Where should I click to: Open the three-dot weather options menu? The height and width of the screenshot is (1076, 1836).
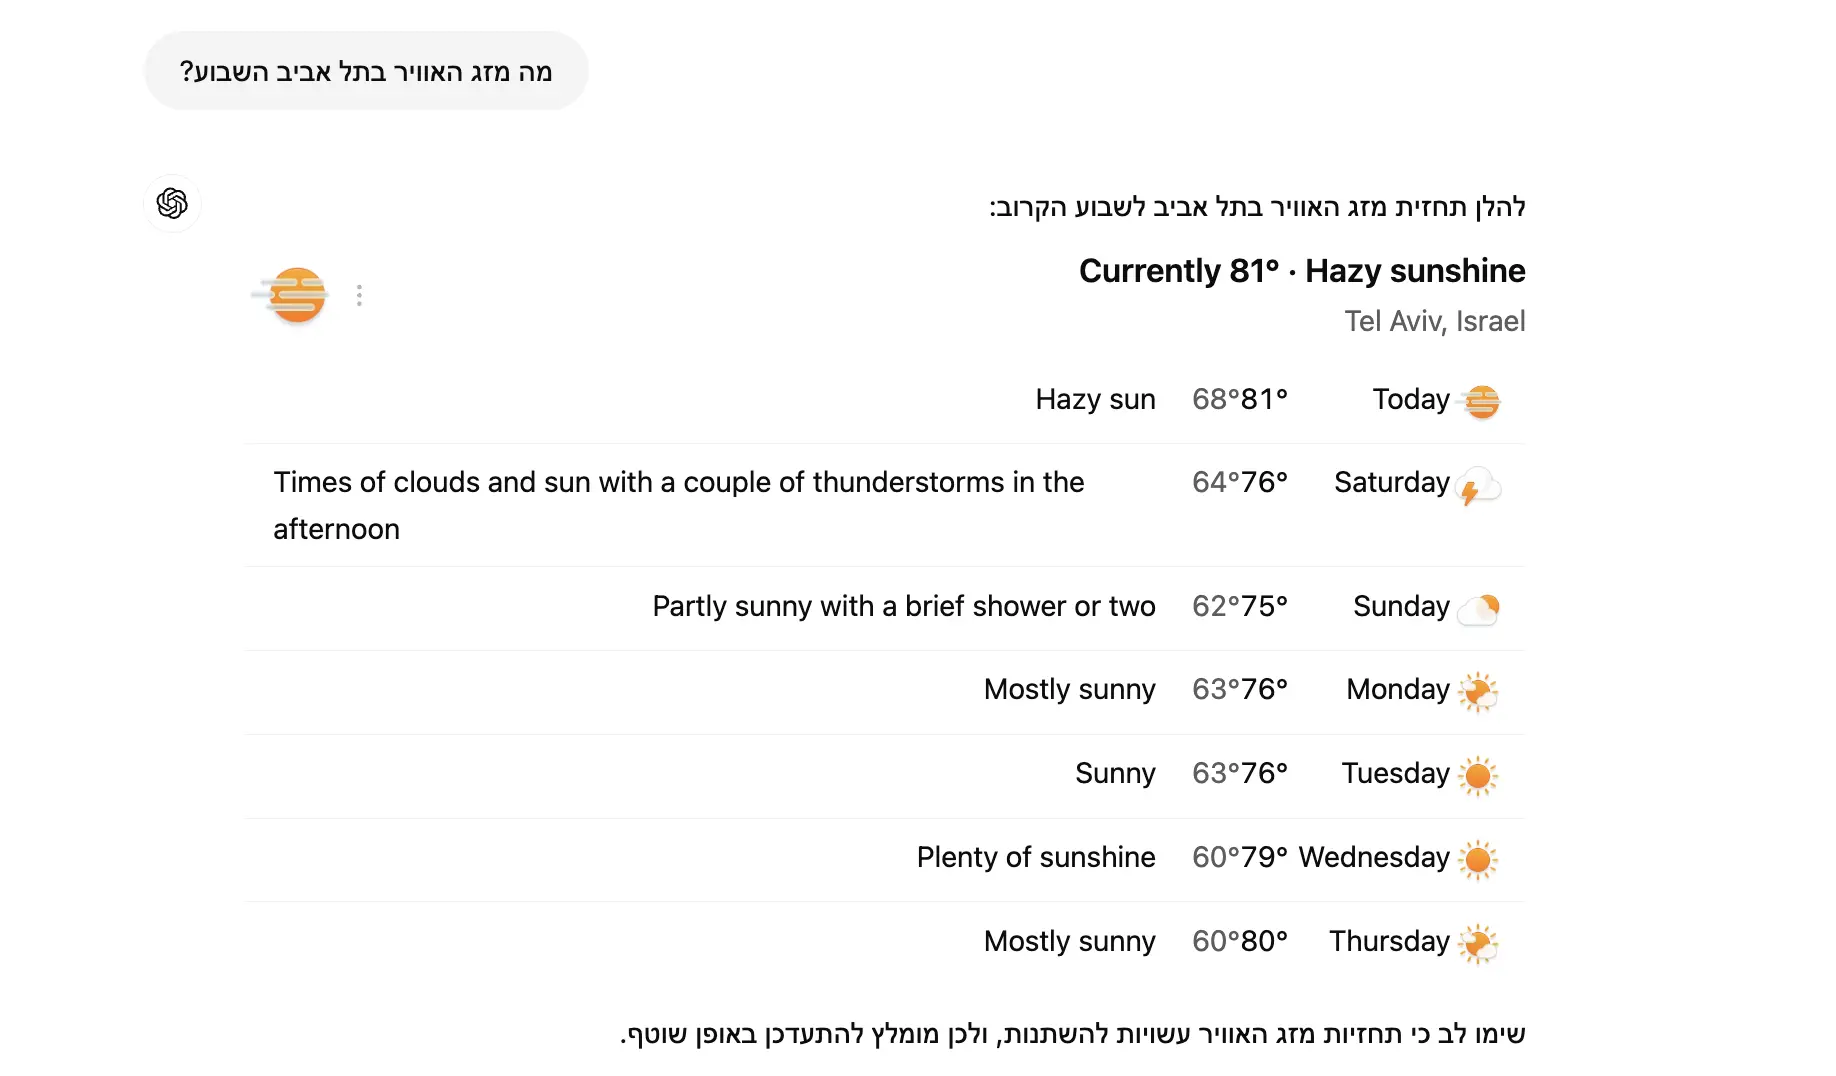tap(359, 295)
